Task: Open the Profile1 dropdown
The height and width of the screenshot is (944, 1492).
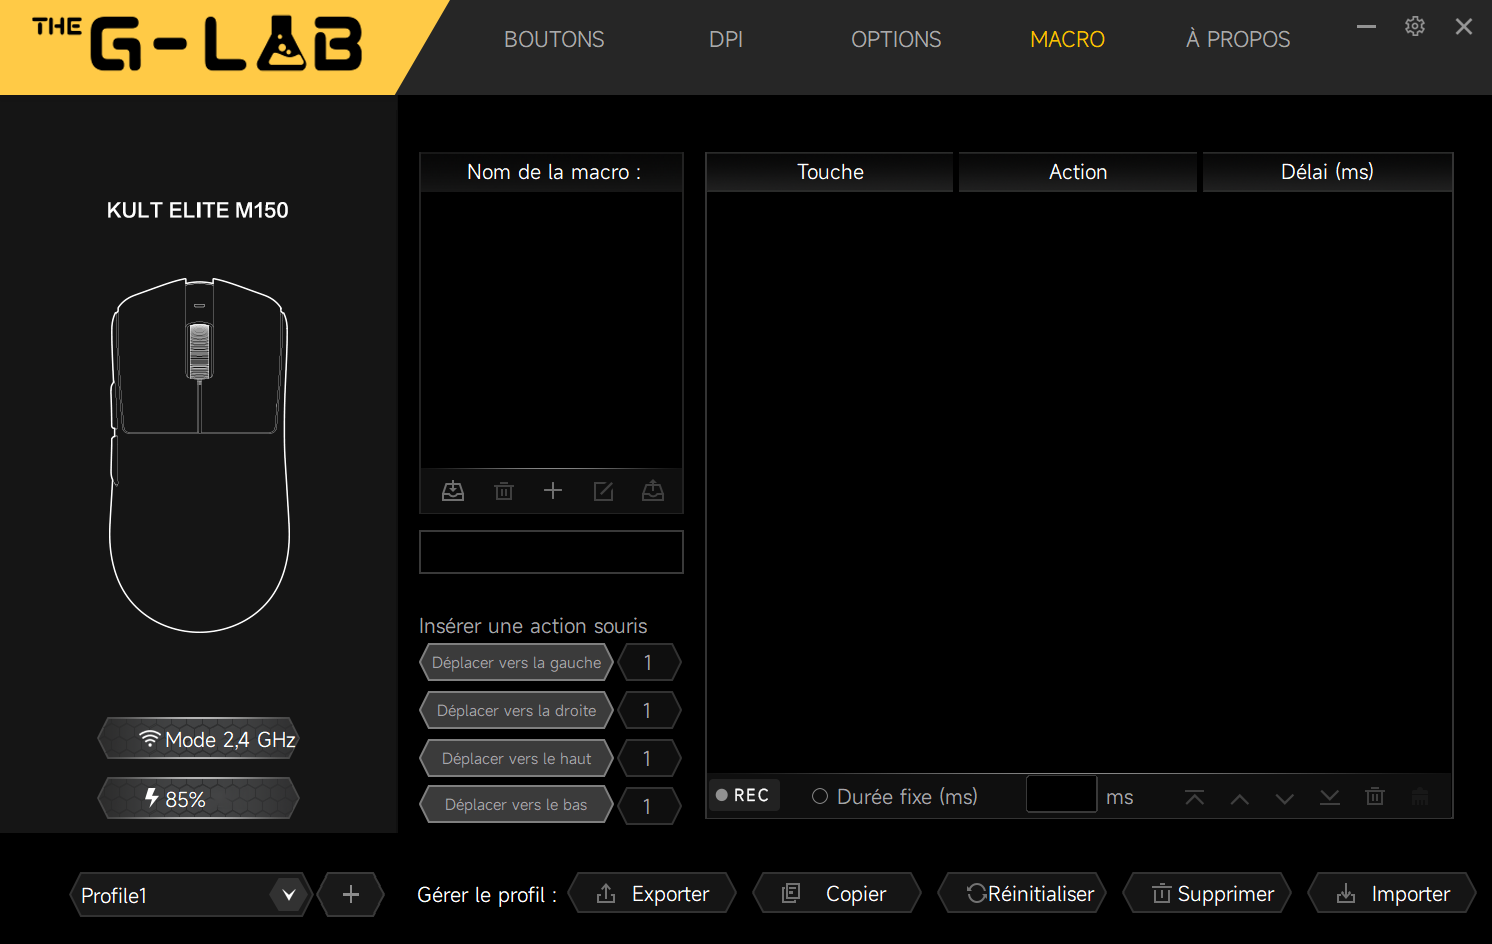Action: (x=191, y=894)
